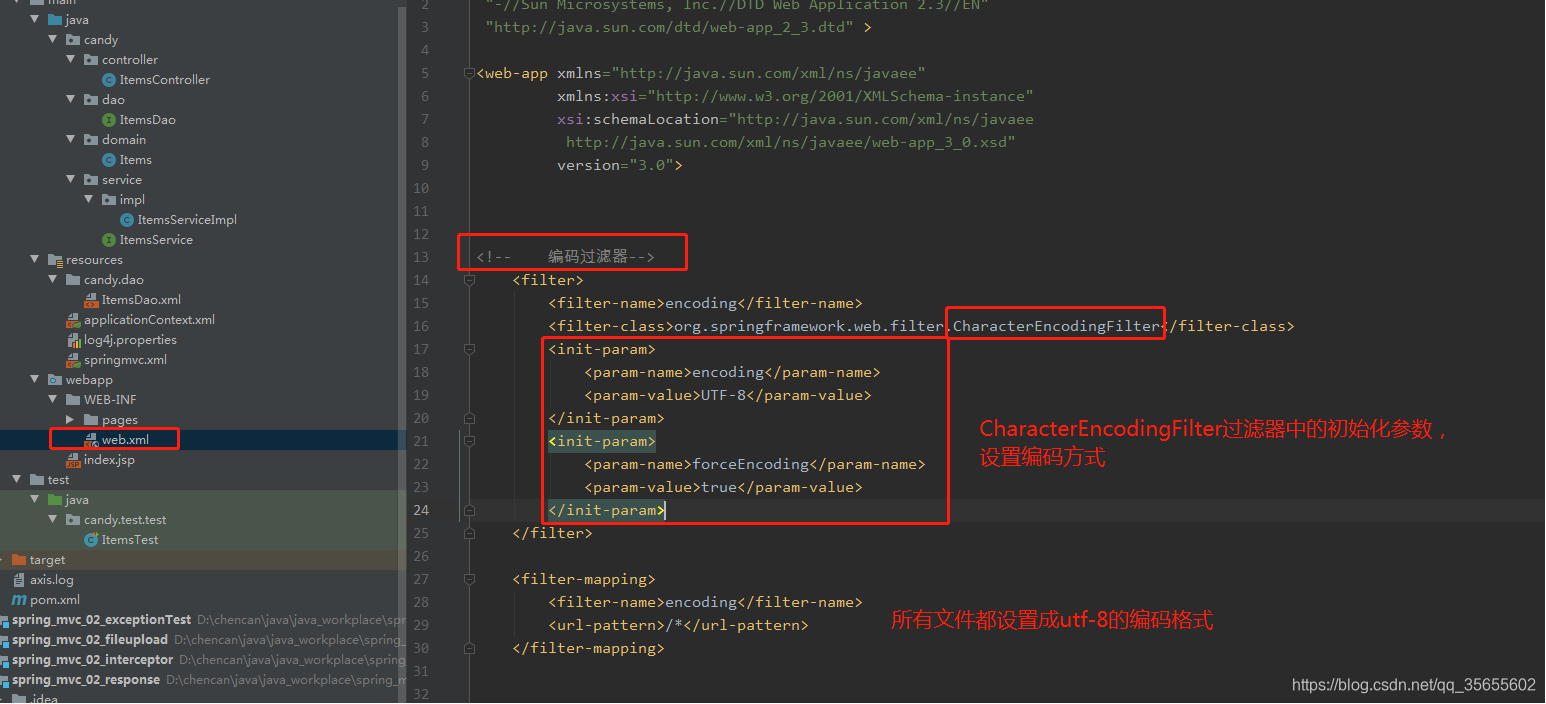The height and width of the screenshot is (704, 1546).
Task: Select the spring_mvc_02_exceptionTest module
Action: 101,620
